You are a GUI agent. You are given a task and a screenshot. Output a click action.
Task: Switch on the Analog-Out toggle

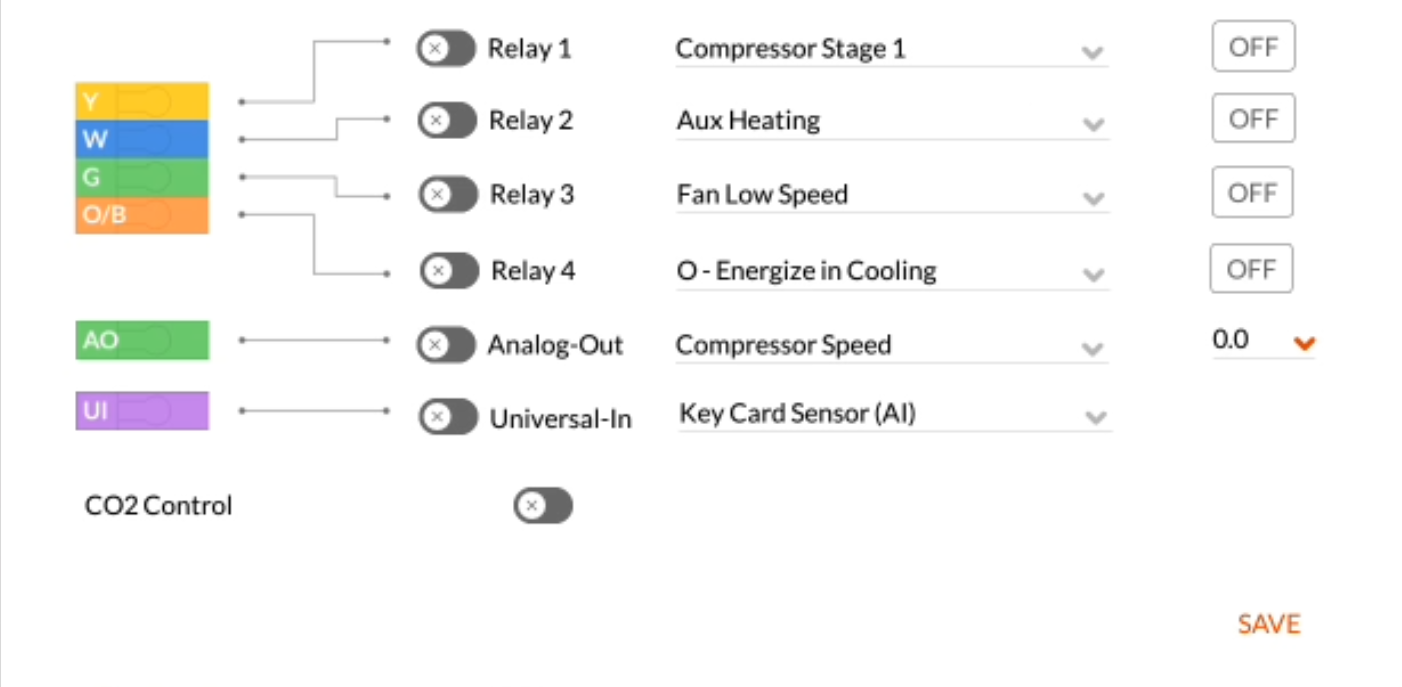coord(446,345)
